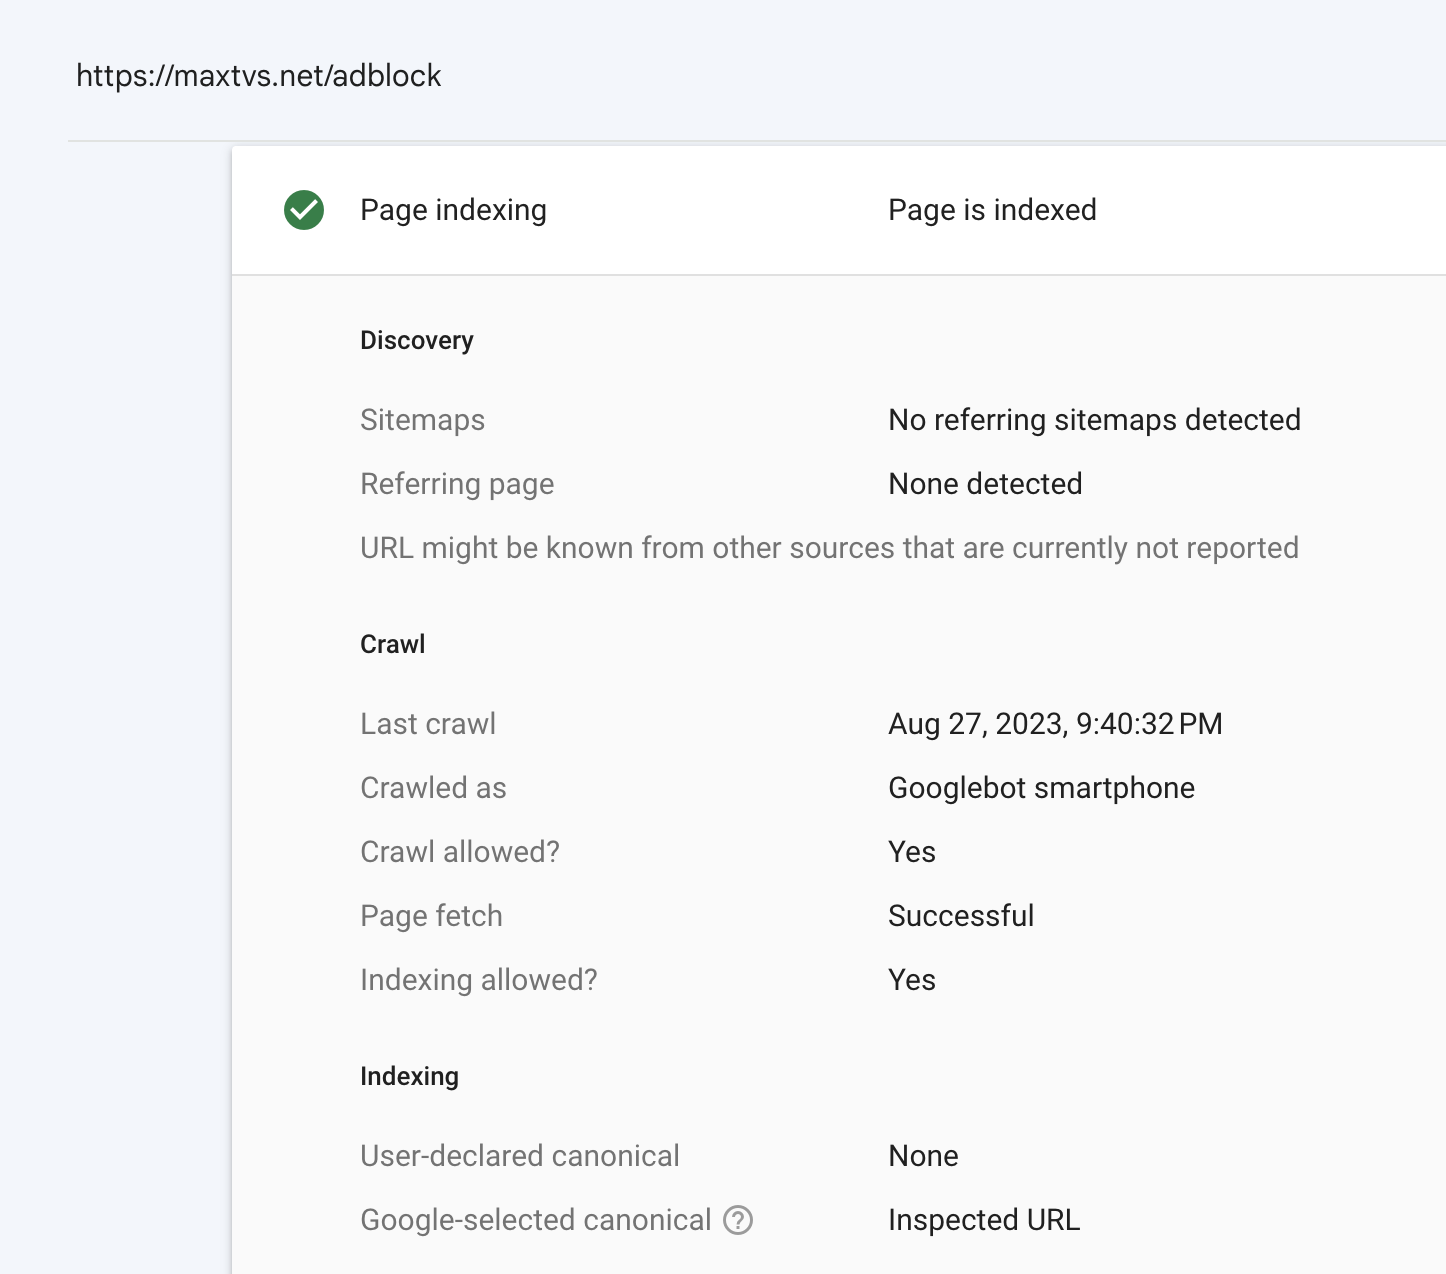Click the Indexing allowed? label
This screenshot has width=1446, height=1274.
click(x=478, y=980)
